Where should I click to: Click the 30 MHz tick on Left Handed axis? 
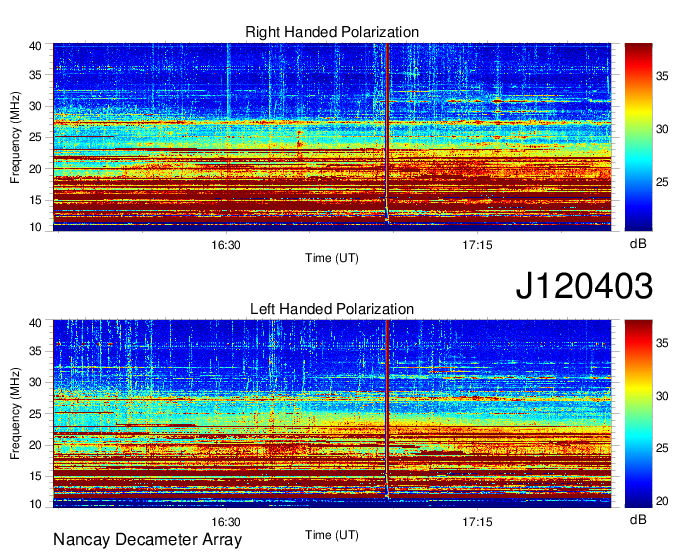click(35, 382)
